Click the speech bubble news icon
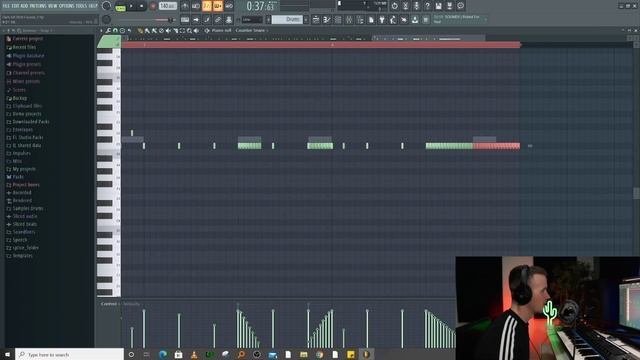 point(460,6)
